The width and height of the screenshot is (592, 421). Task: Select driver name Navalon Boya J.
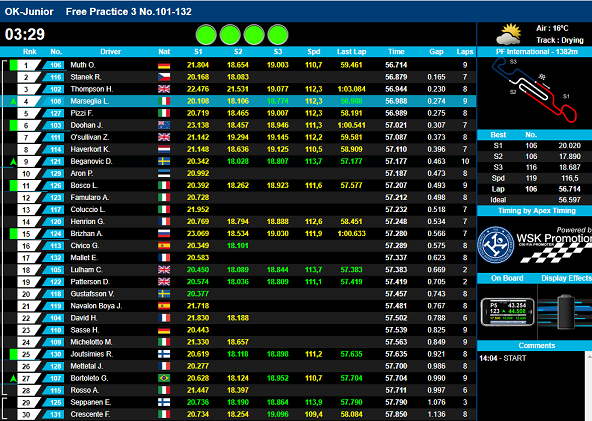[96, 306]
